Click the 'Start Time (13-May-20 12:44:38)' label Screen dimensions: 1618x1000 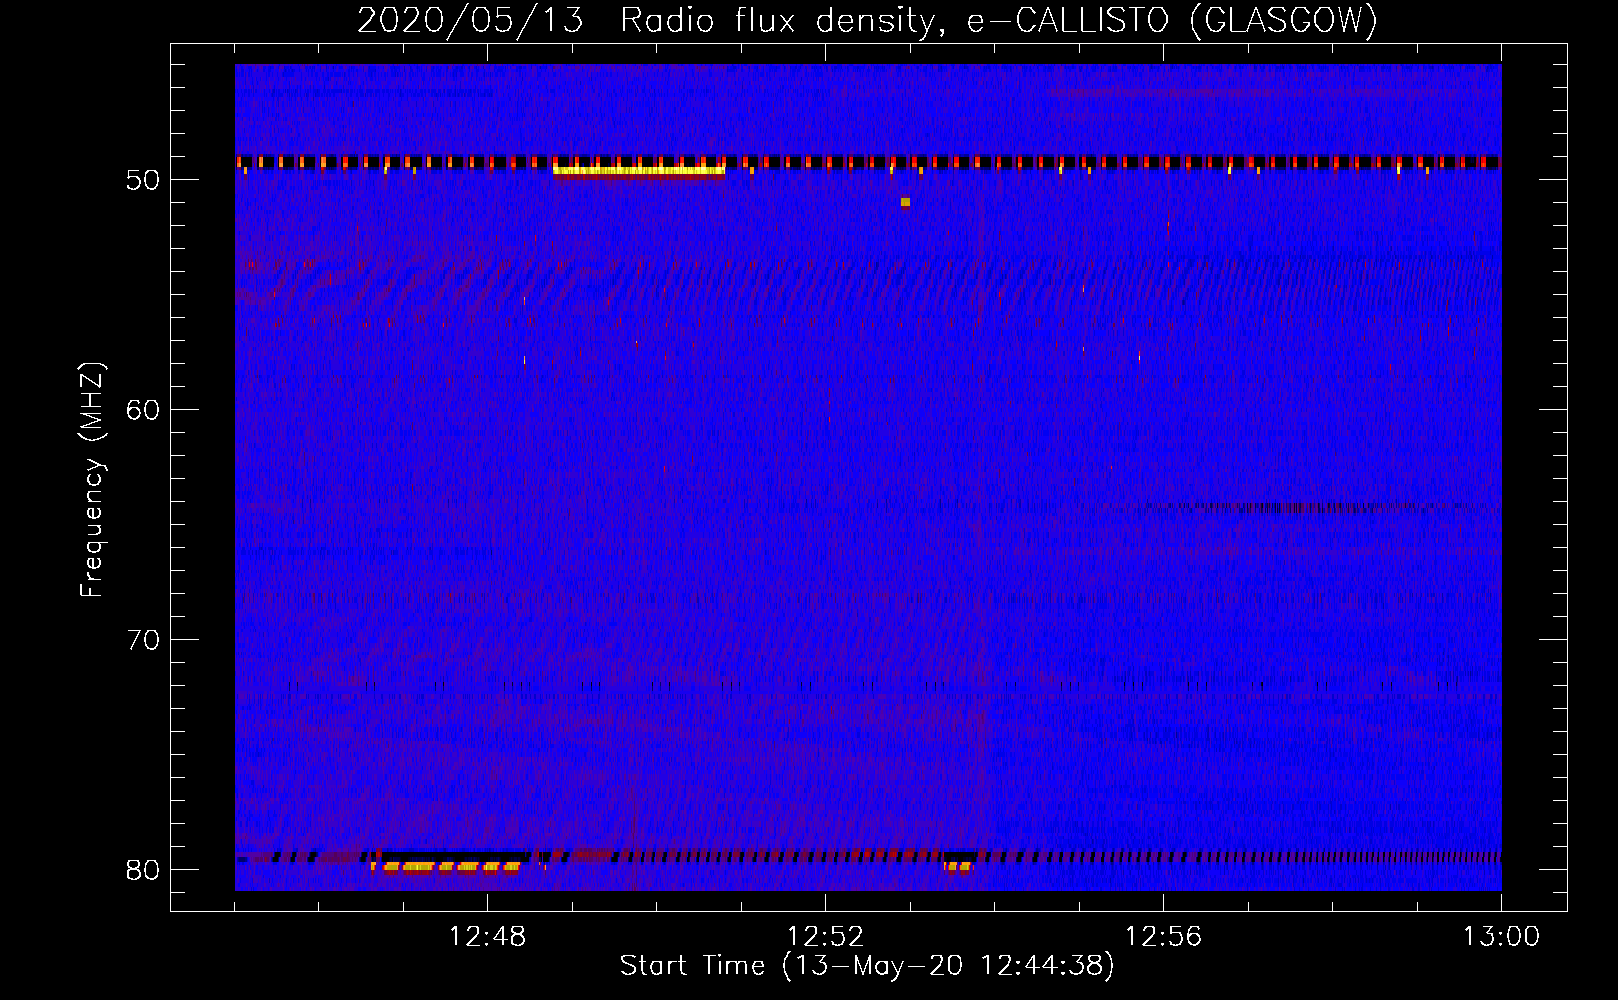click(867, 966)
